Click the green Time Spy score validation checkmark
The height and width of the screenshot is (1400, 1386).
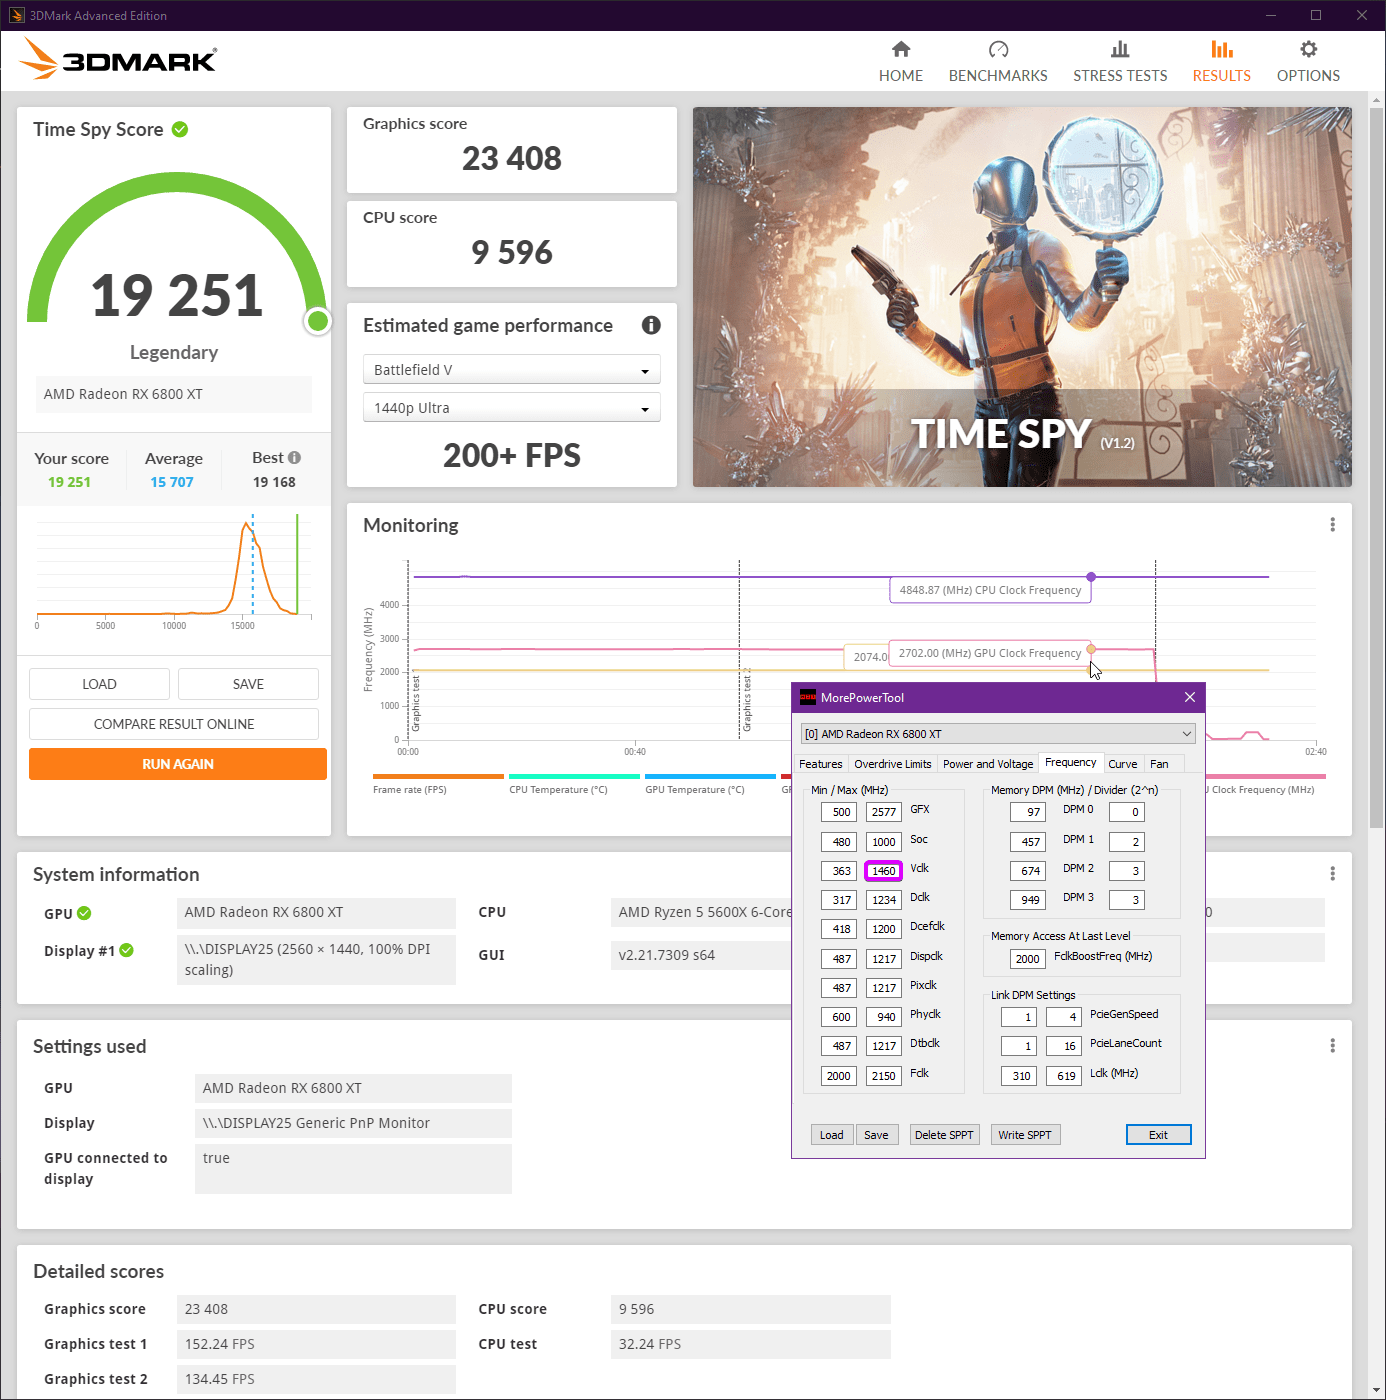point(180,129)
